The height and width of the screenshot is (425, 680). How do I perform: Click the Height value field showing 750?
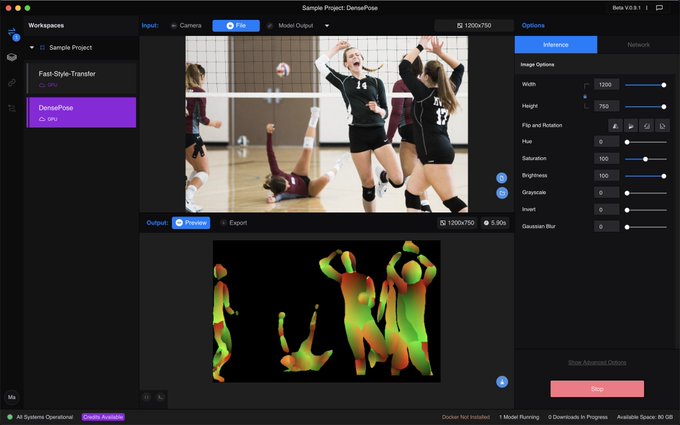(x=606, y=106)
